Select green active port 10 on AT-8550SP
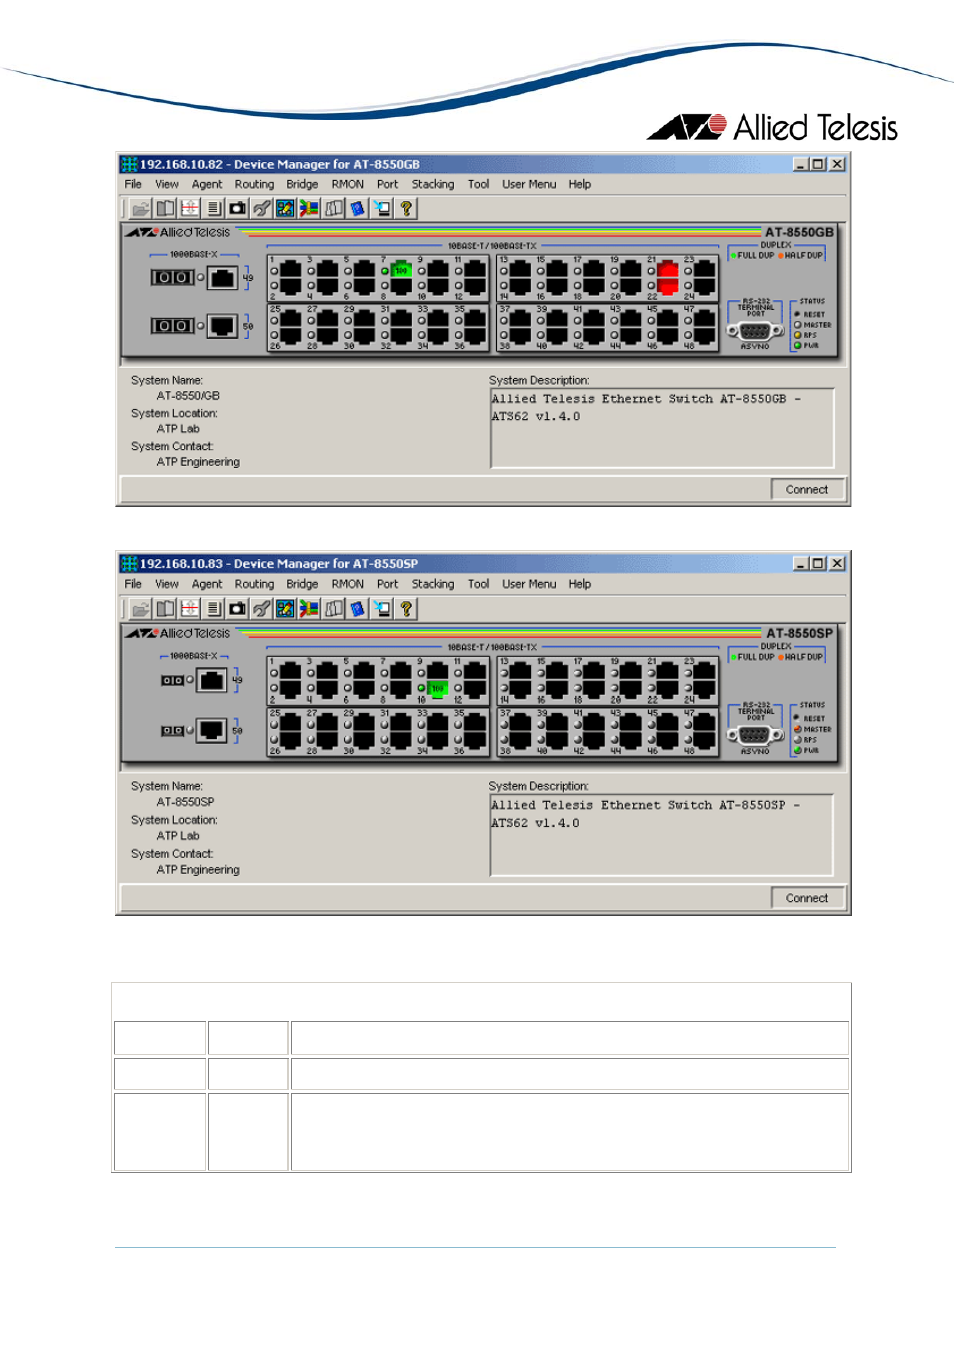Image resolution: width=954 pixels, height=1350 pixels. (437, 688)
